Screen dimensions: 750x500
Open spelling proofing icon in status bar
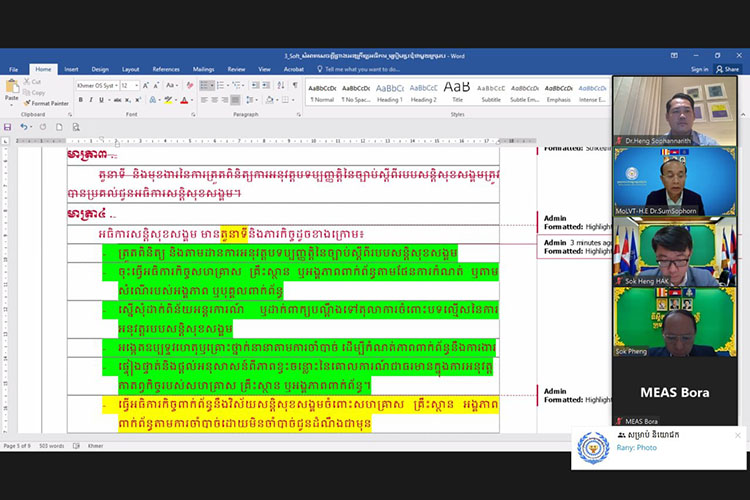pyautogui.click(x=76, y=446)
